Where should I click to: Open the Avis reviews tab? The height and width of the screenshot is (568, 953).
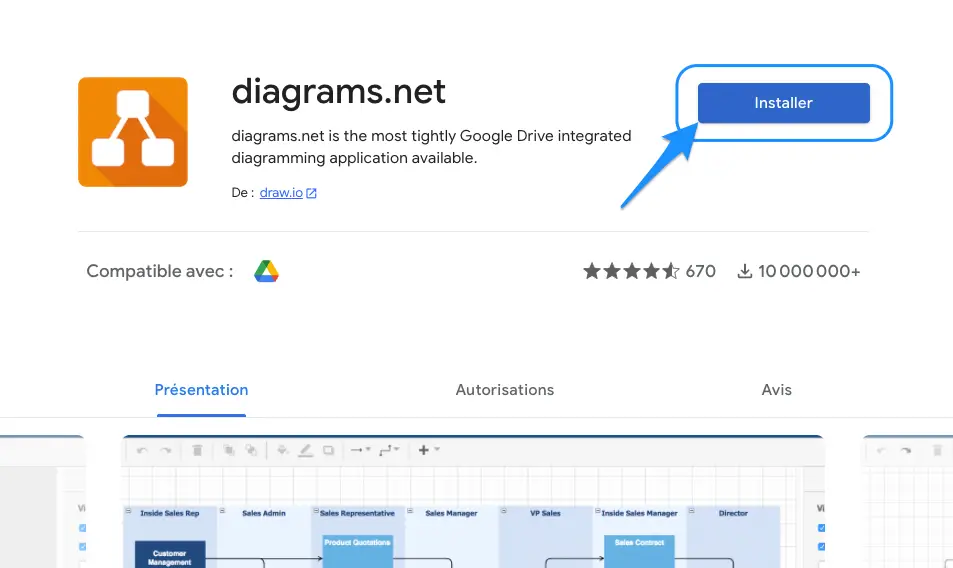pos(776,390)
